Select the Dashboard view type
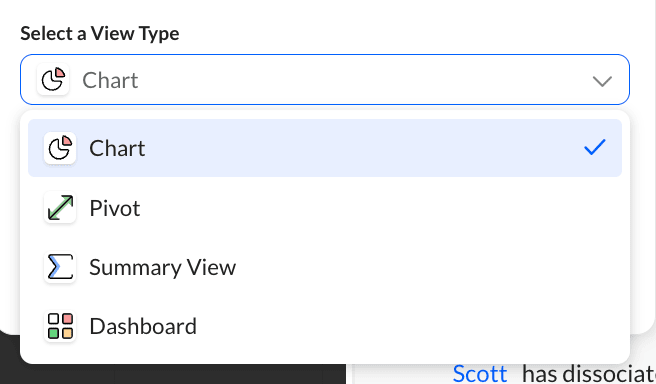656x384 pixels. pyautogui.click(x=325, y=326)
